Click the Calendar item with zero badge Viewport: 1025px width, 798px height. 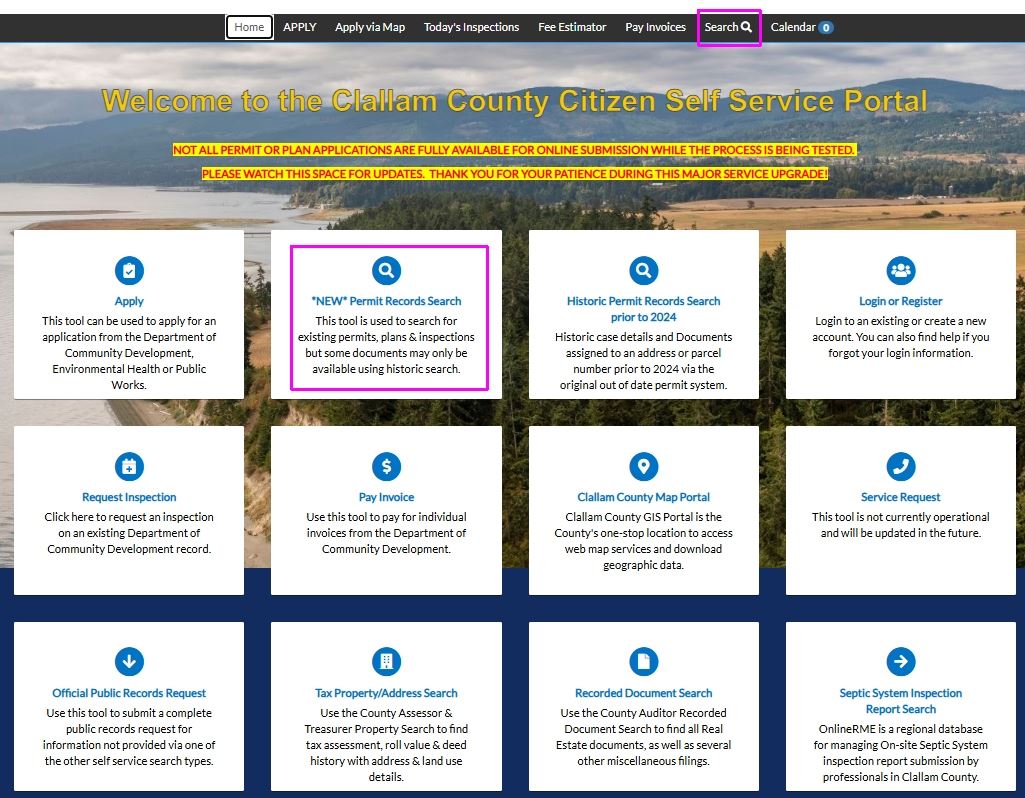coord(800,27)
